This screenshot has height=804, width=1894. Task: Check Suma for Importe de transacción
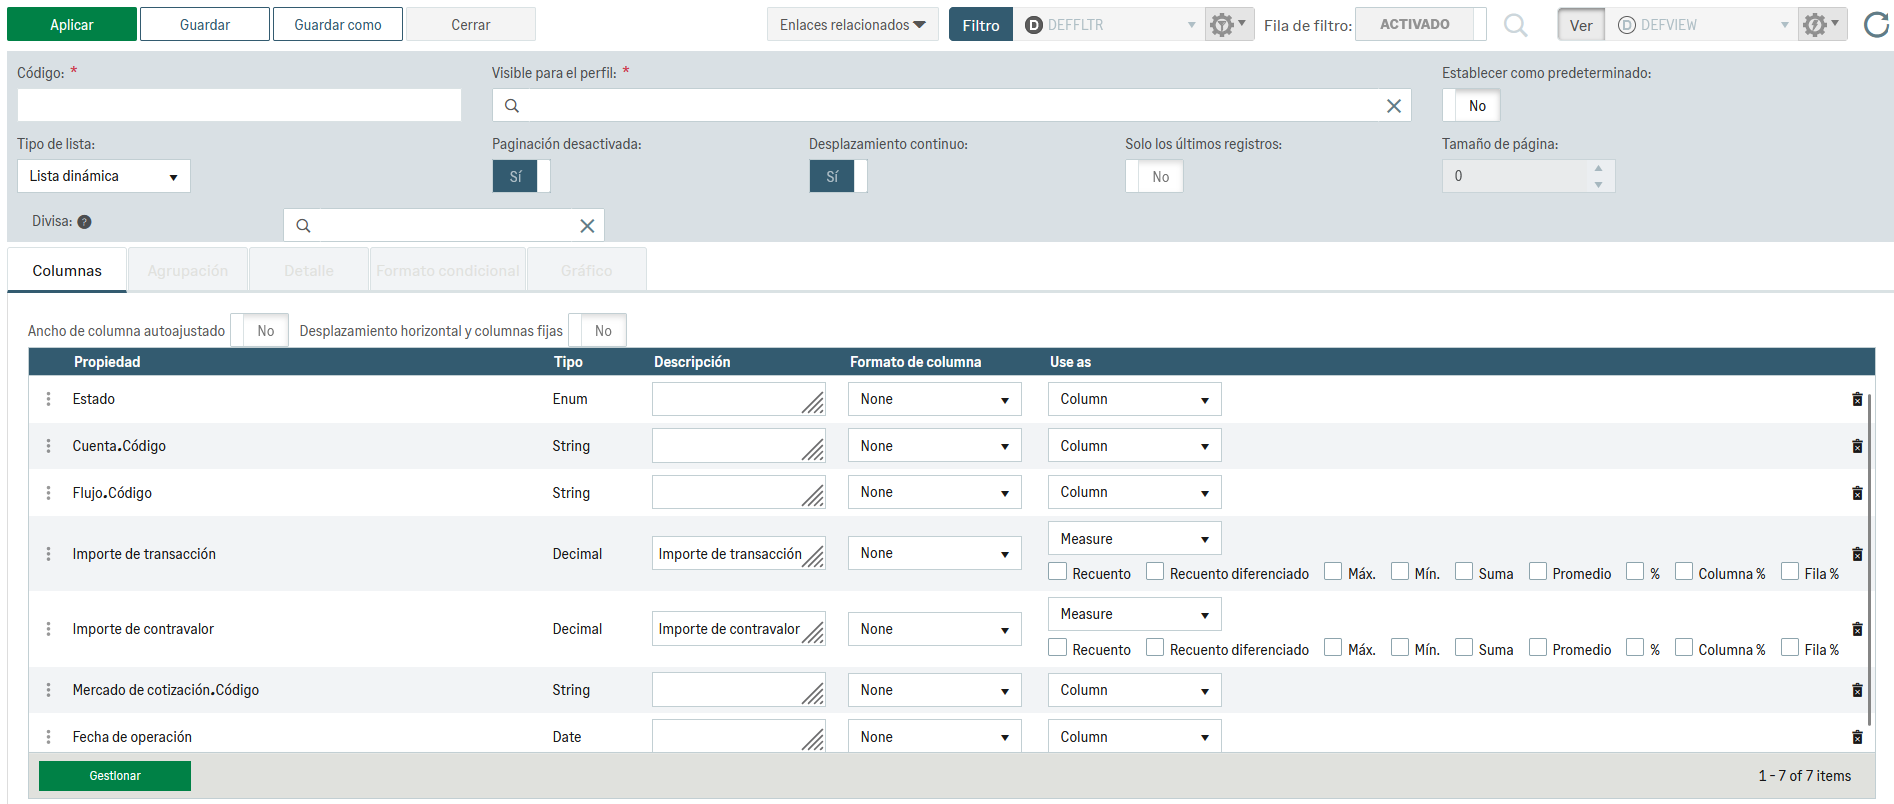pyautogui.click(x=1464, y=572)
